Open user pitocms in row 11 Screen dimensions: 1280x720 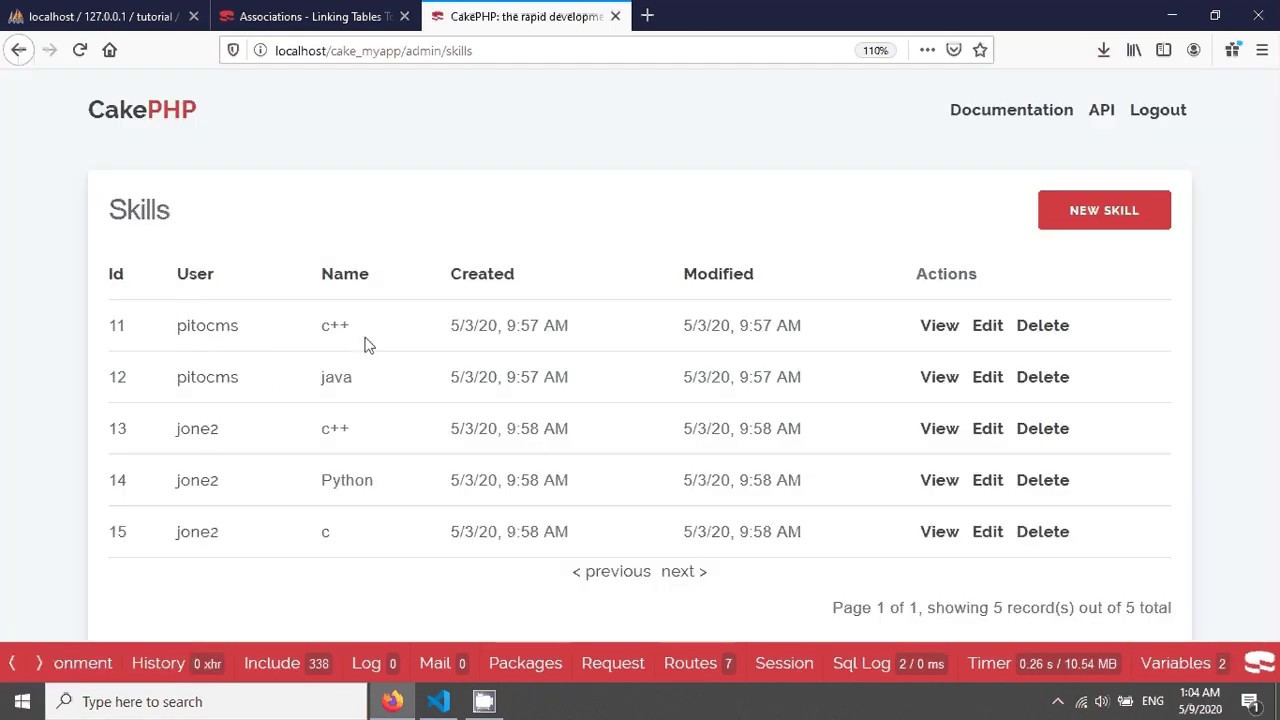click(x=207, y=325)
